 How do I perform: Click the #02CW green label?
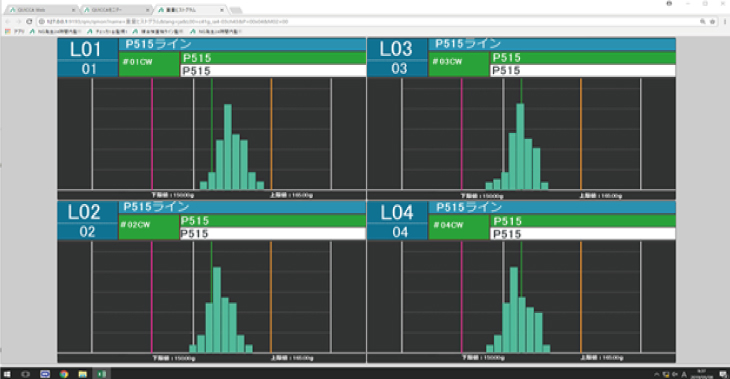point(149,227)
